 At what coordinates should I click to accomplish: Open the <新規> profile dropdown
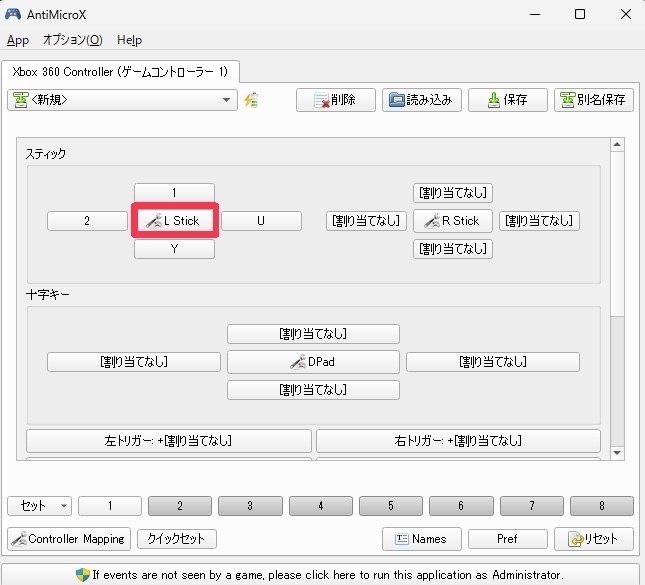(x=122, y=100)
